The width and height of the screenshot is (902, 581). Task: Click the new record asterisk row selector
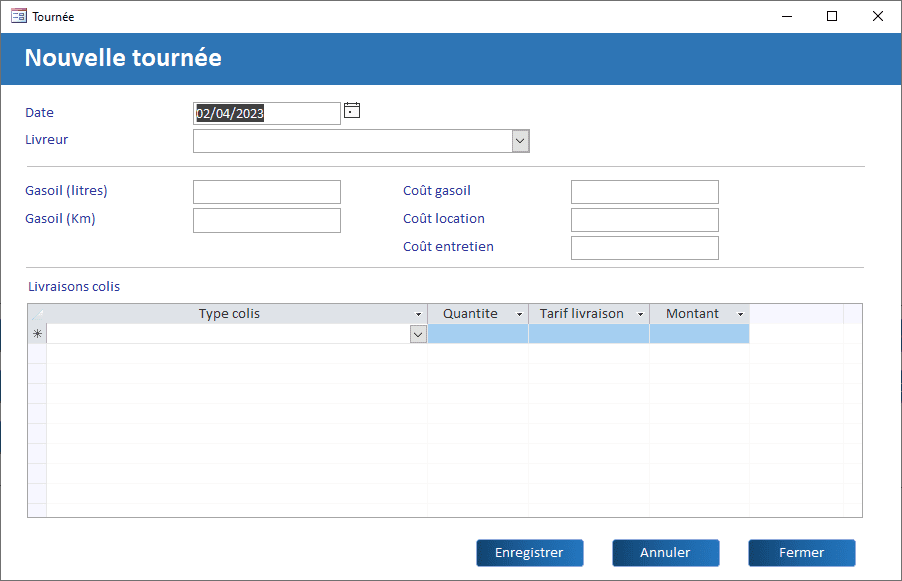[x=37, y=334]
